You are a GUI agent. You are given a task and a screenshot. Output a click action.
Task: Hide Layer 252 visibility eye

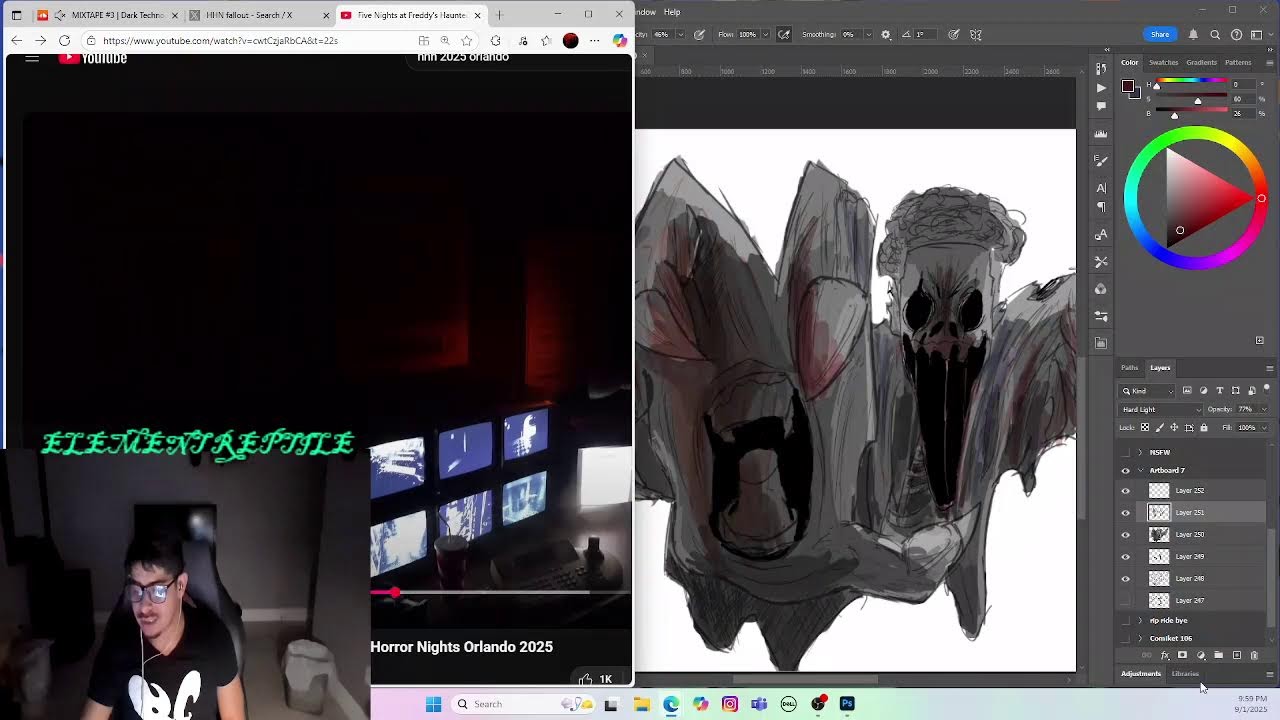(1125, 491)
